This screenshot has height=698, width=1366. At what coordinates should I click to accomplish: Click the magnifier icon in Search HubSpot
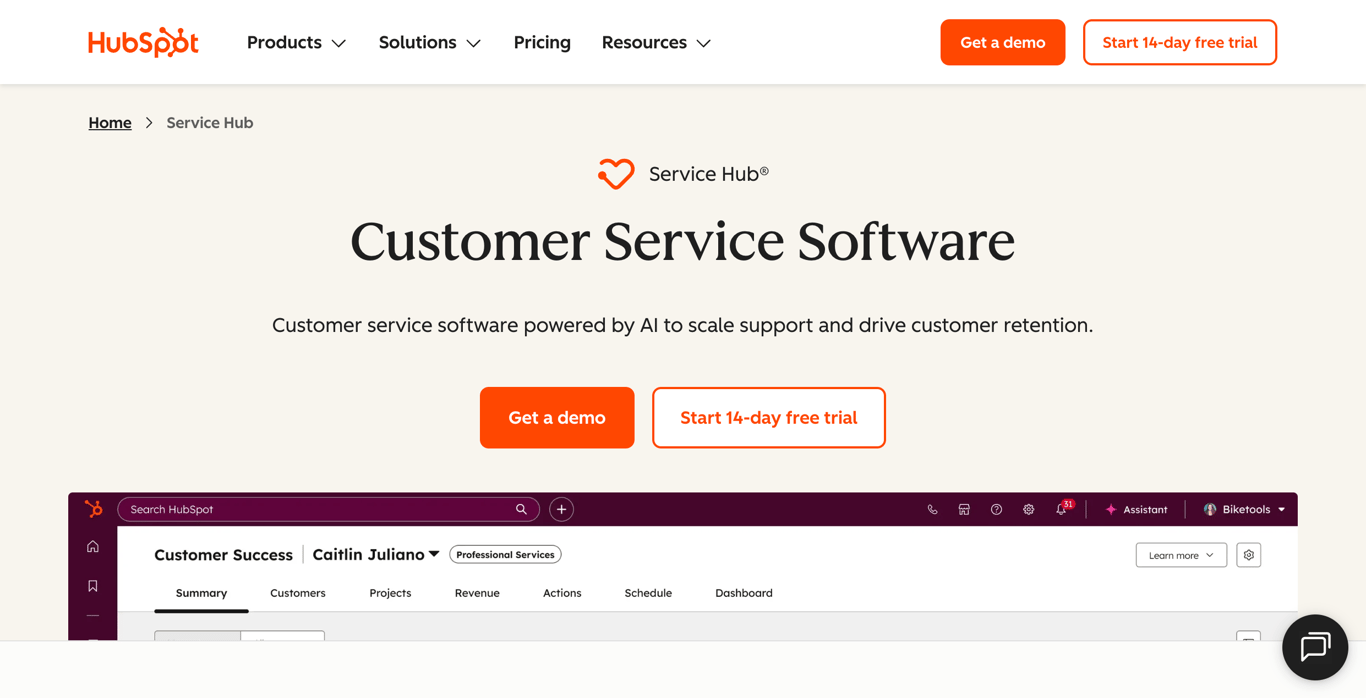tap(521, 509)
